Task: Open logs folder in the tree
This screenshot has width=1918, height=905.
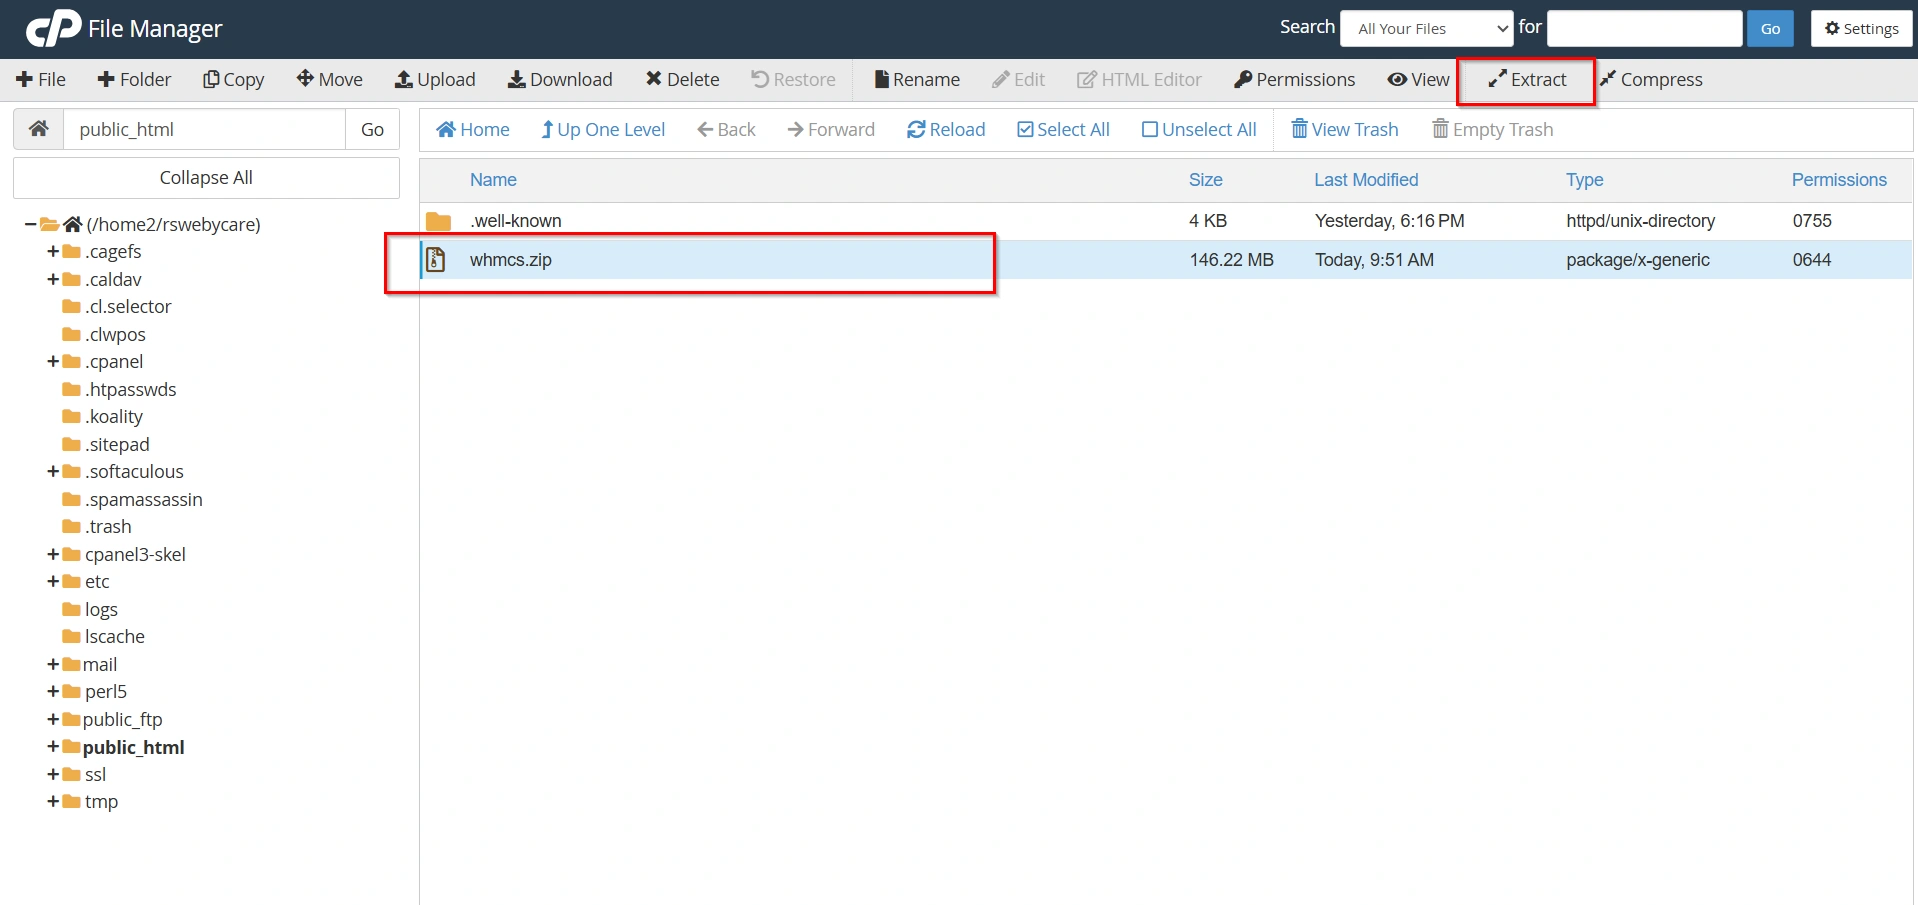Action: coord(101,609)
